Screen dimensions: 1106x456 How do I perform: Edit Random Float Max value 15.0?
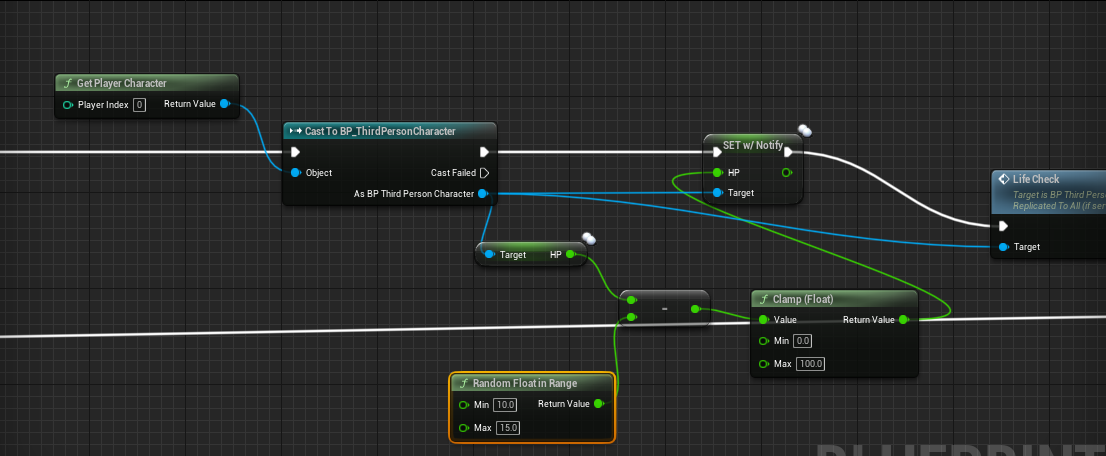point(508,428)
